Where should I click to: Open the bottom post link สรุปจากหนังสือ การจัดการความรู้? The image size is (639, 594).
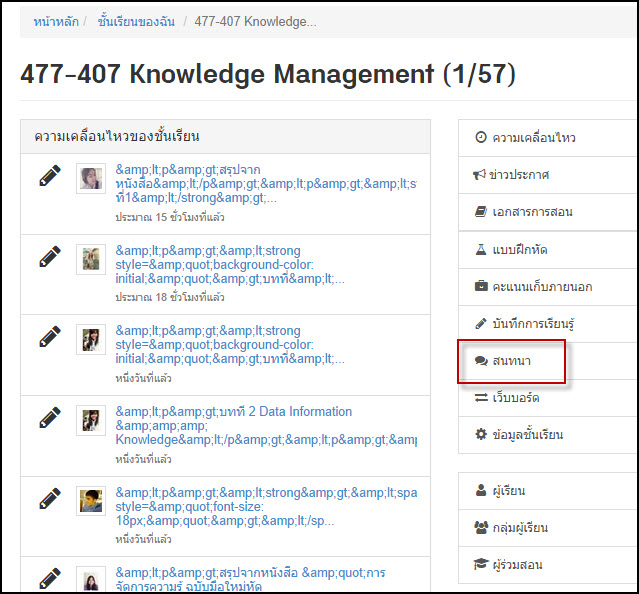250,579
